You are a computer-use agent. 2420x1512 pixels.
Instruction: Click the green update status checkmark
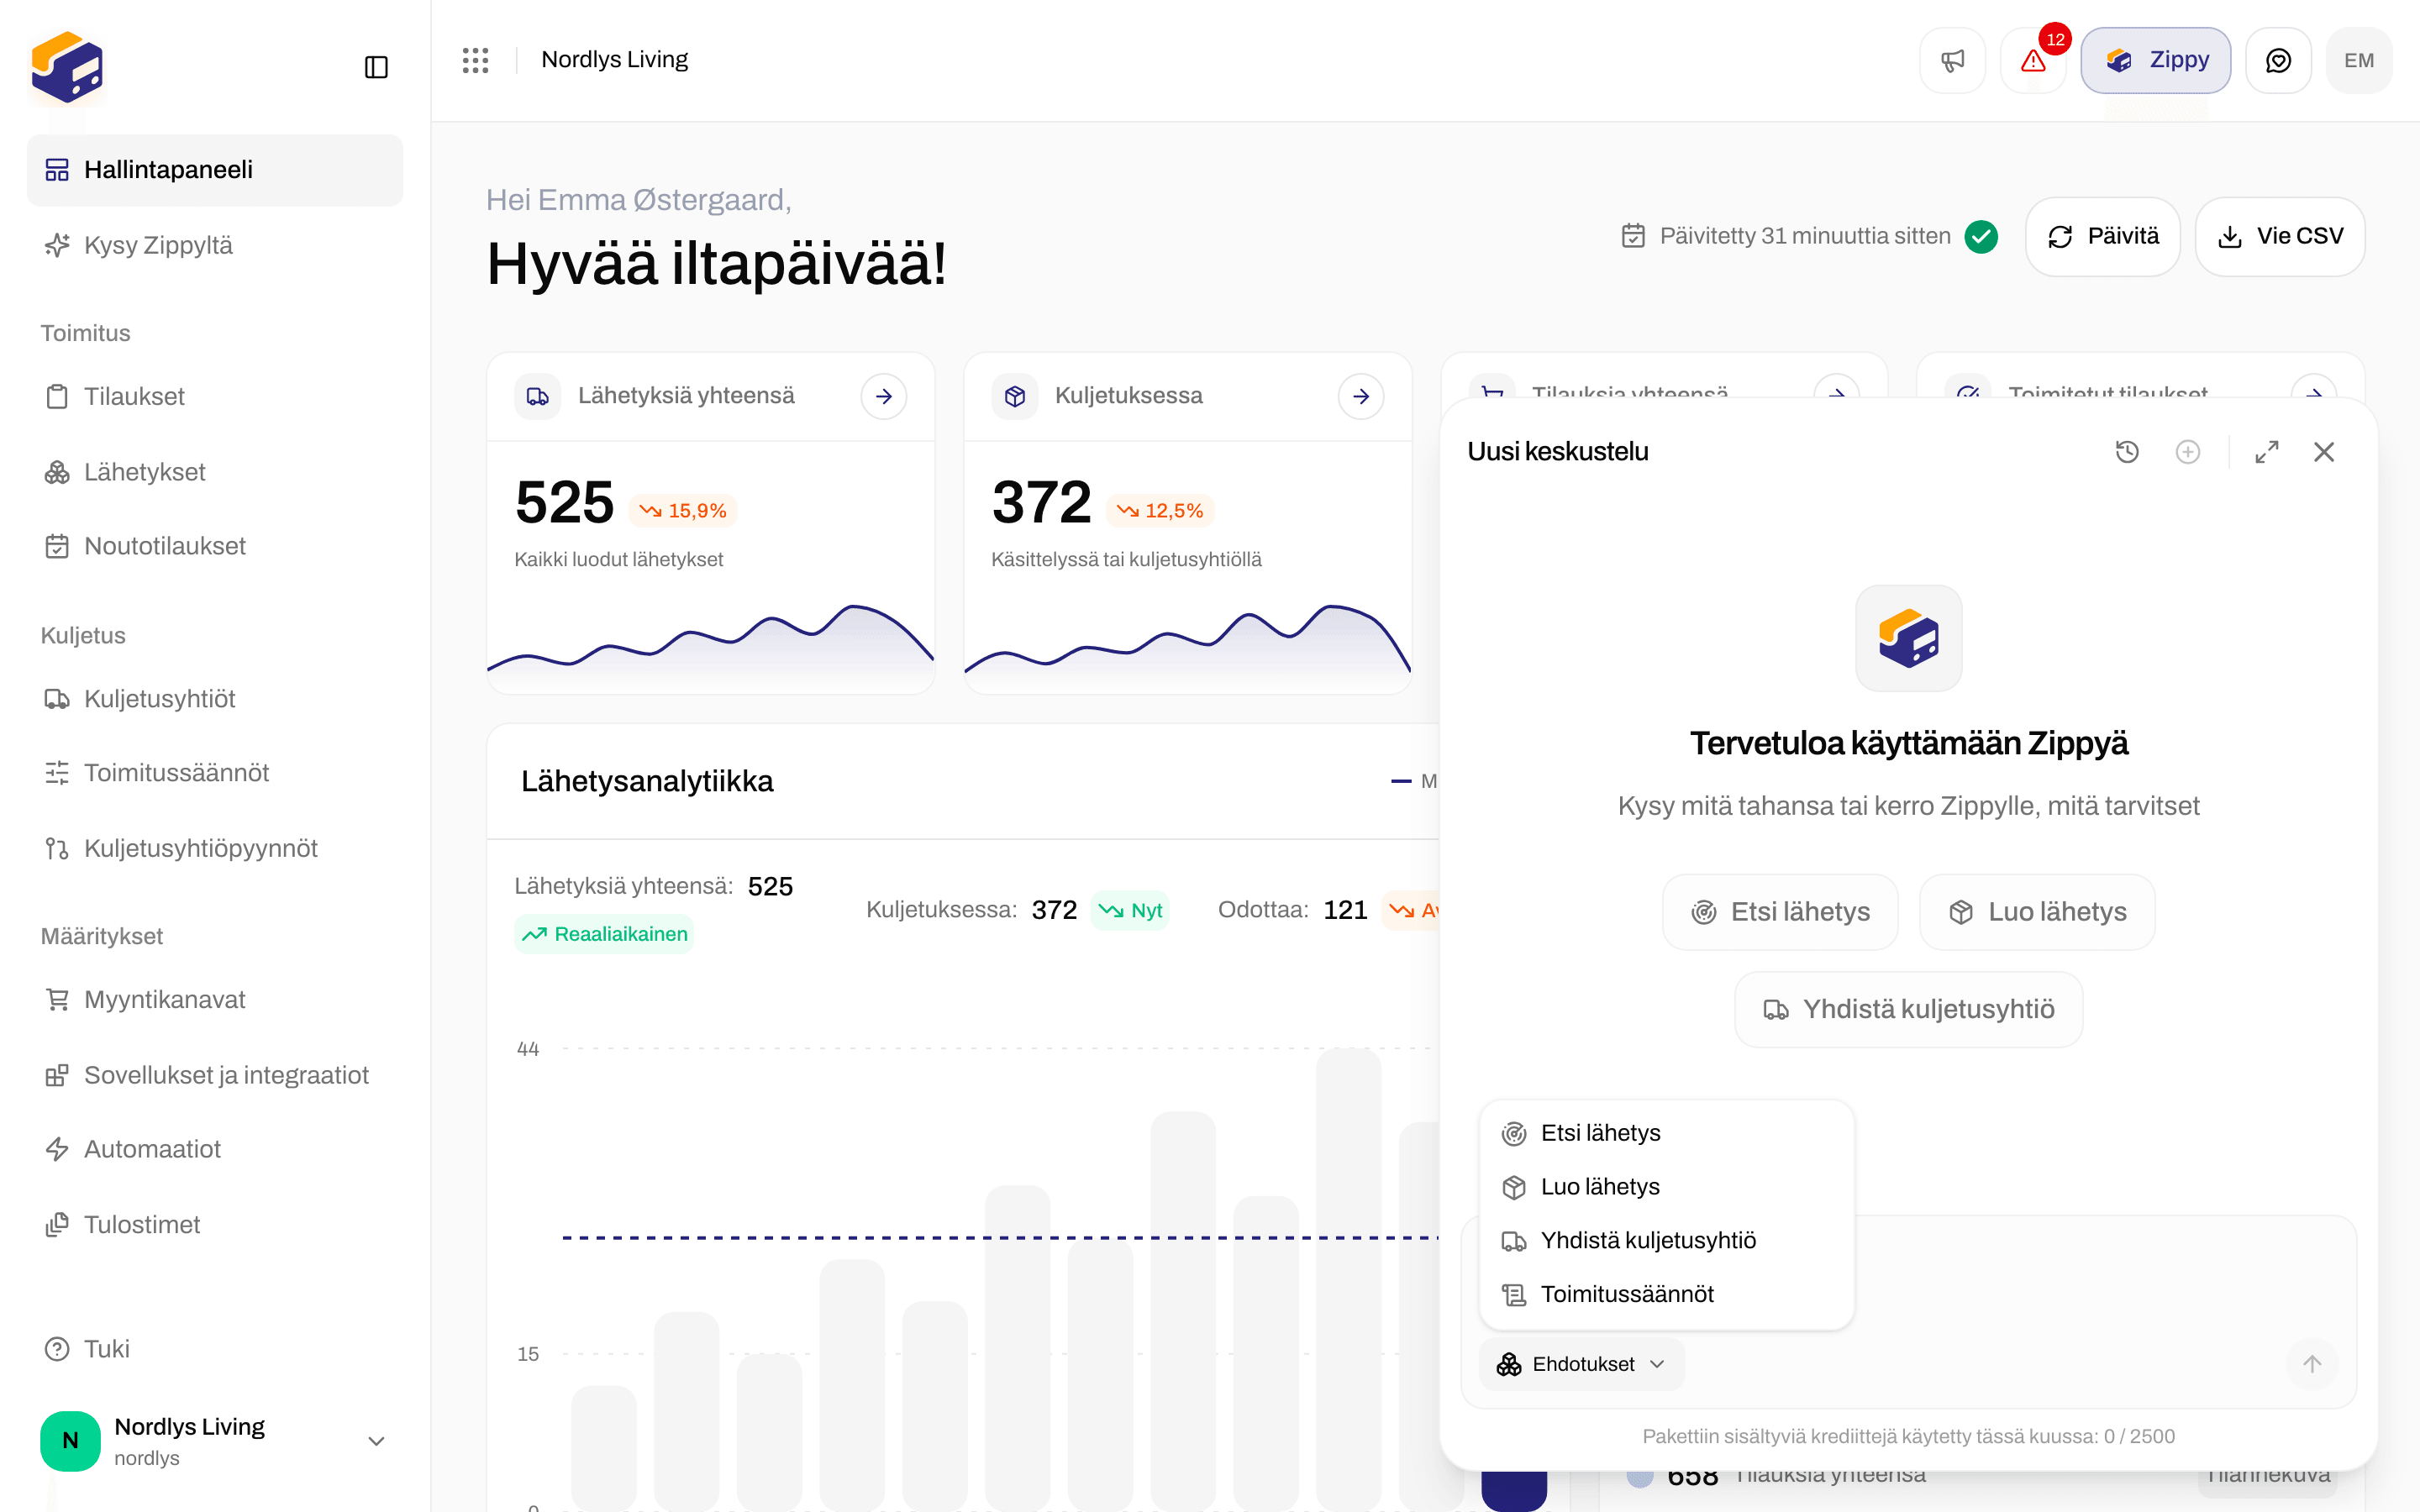pos(1981,236)
